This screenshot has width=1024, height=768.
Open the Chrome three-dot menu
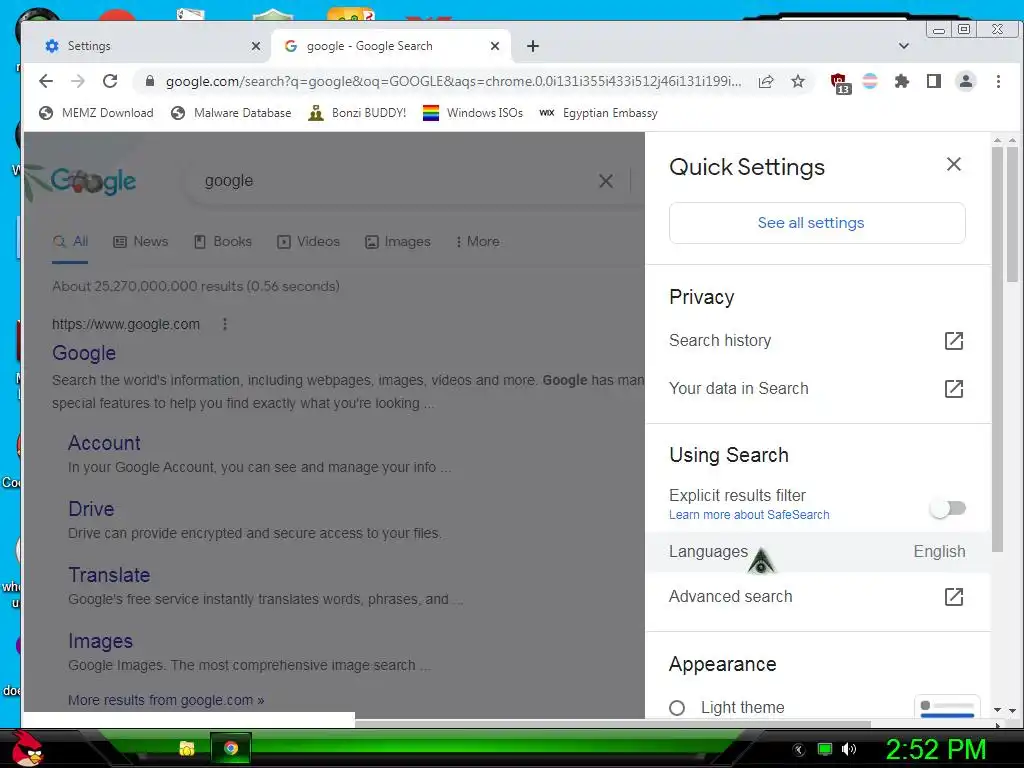click(998, 81)
